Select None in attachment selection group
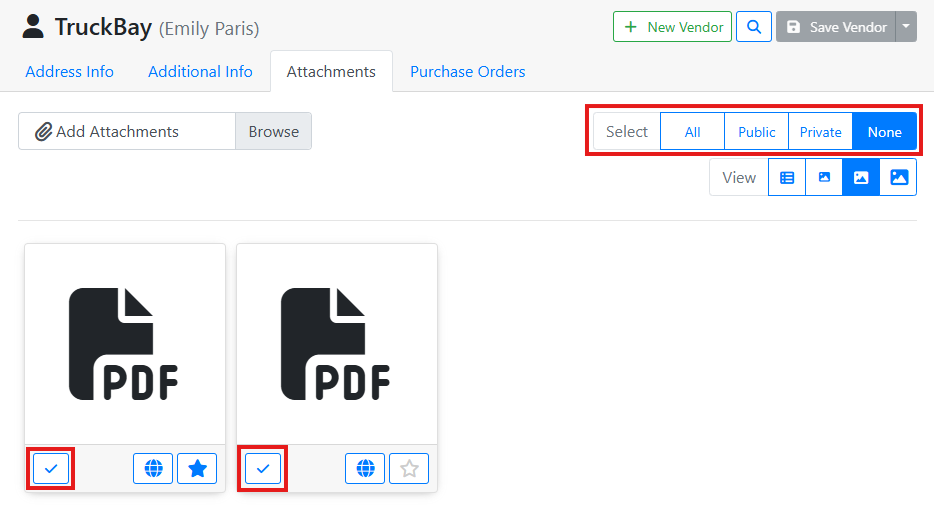The height and width of the screenshot is (515, 934). pos(884,132)
